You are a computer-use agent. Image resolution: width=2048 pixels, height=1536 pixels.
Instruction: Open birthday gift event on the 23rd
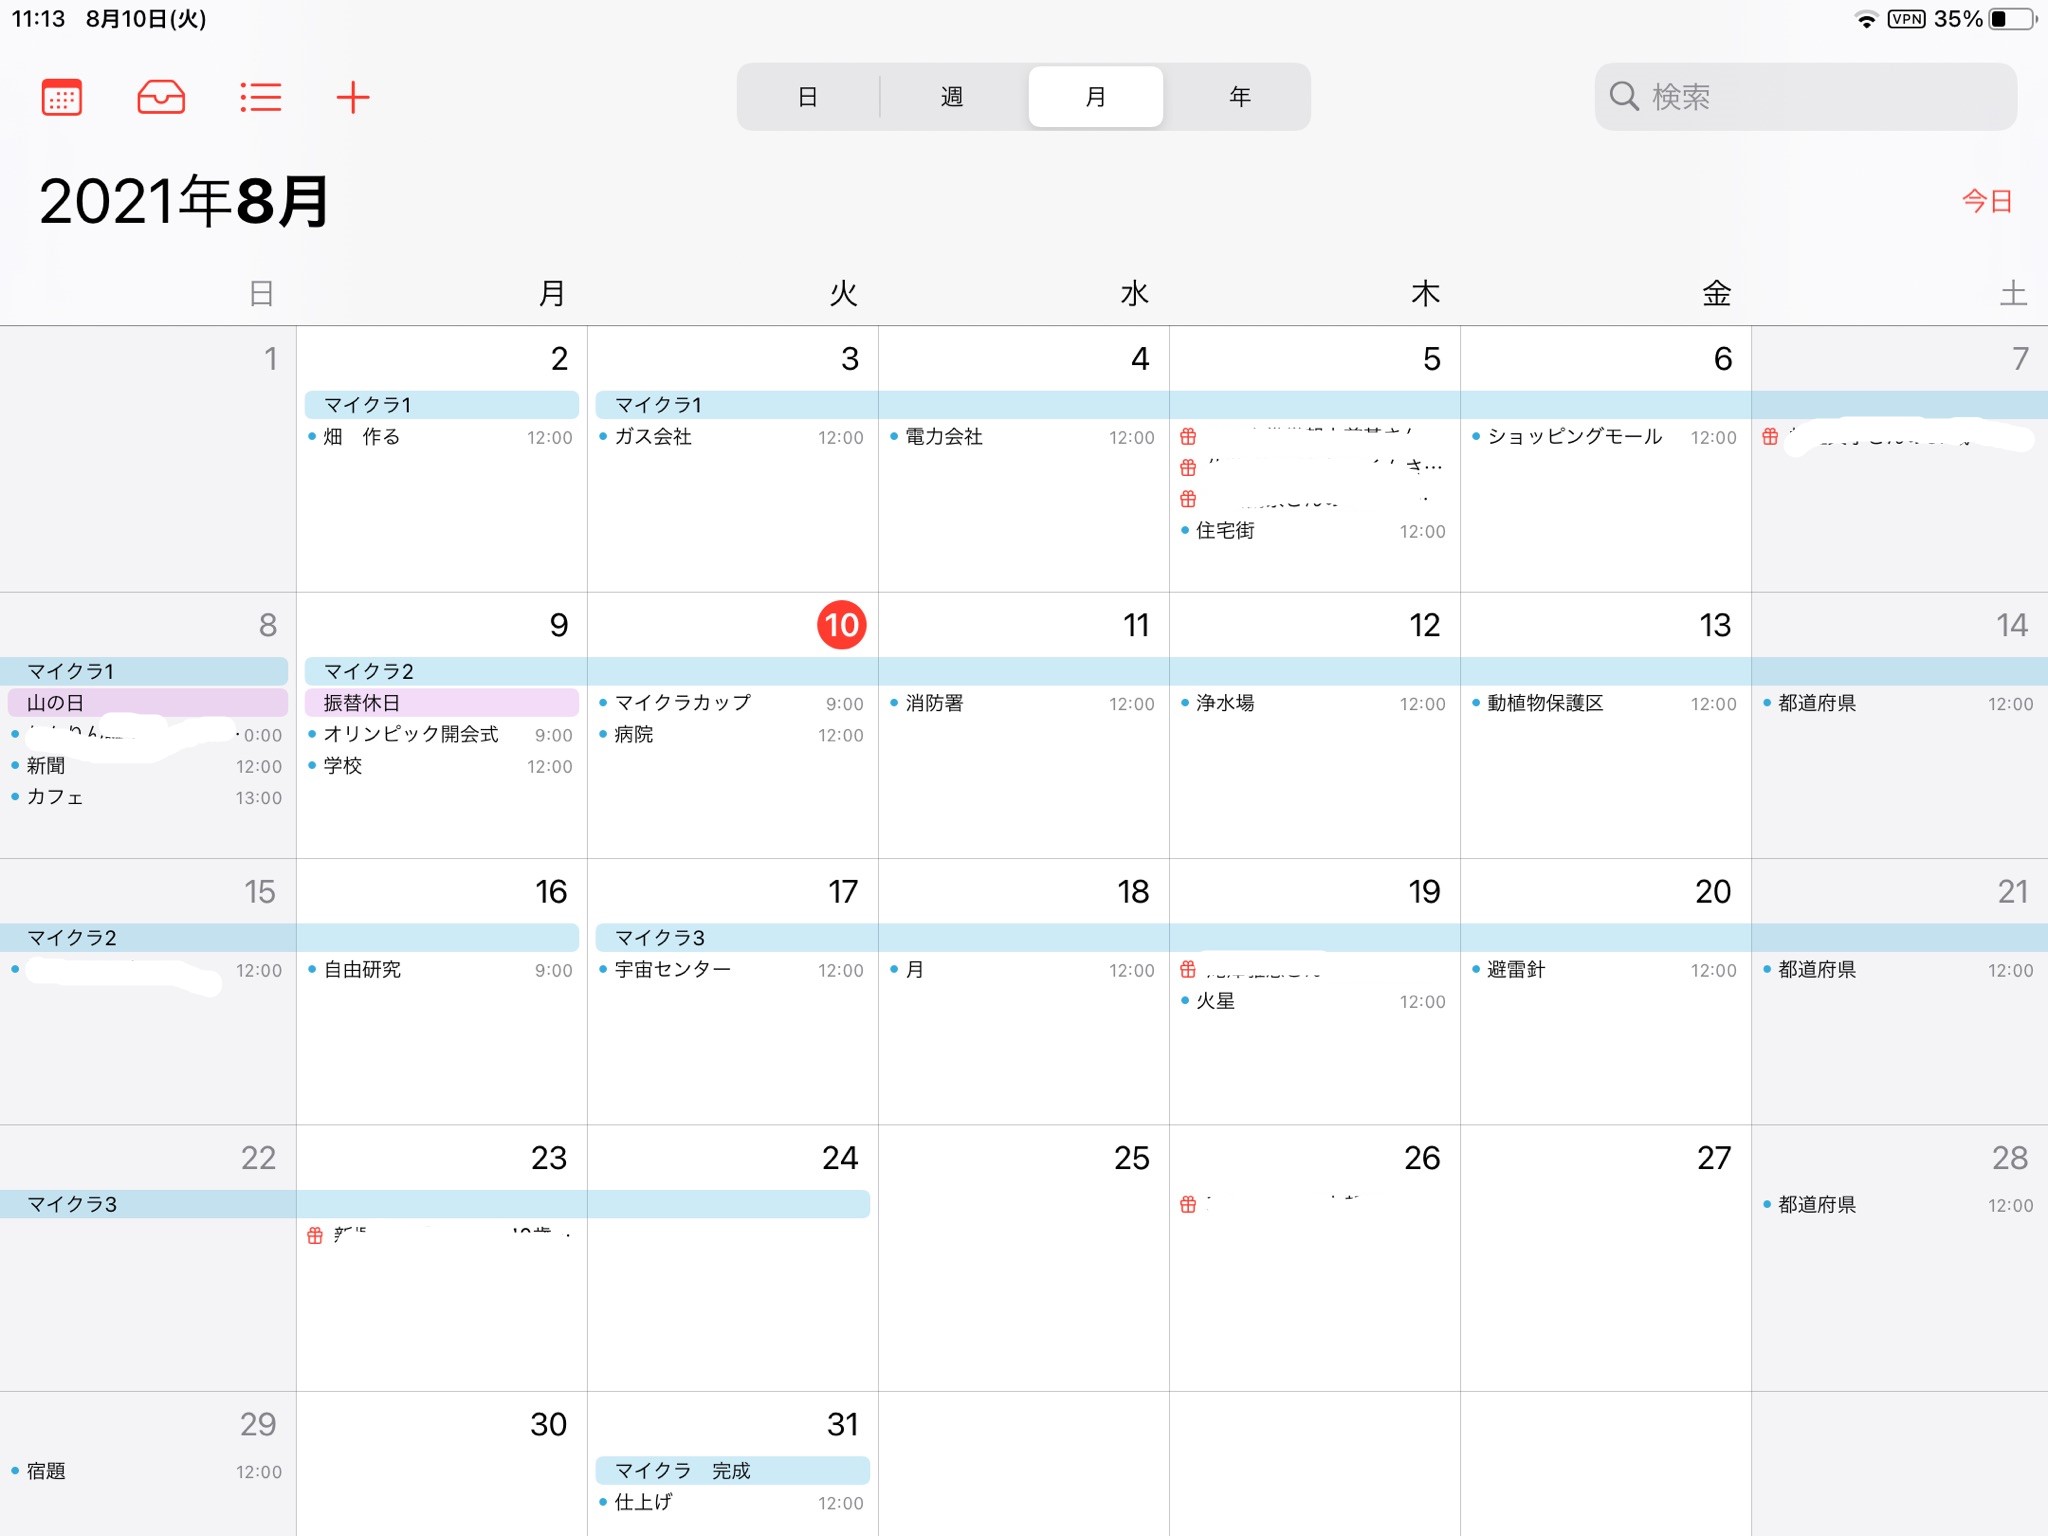point(441,1235)
